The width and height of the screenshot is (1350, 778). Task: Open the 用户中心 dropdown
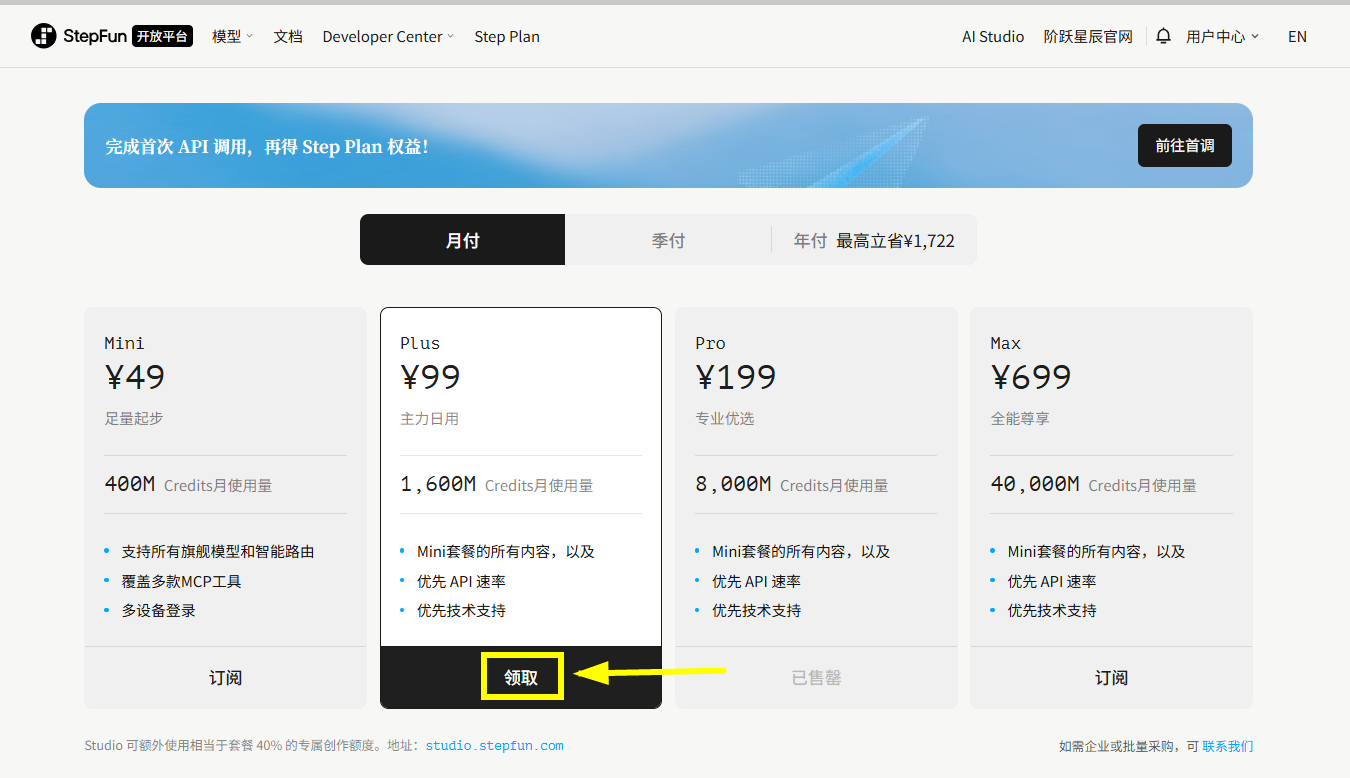[x=1222, y=36]
